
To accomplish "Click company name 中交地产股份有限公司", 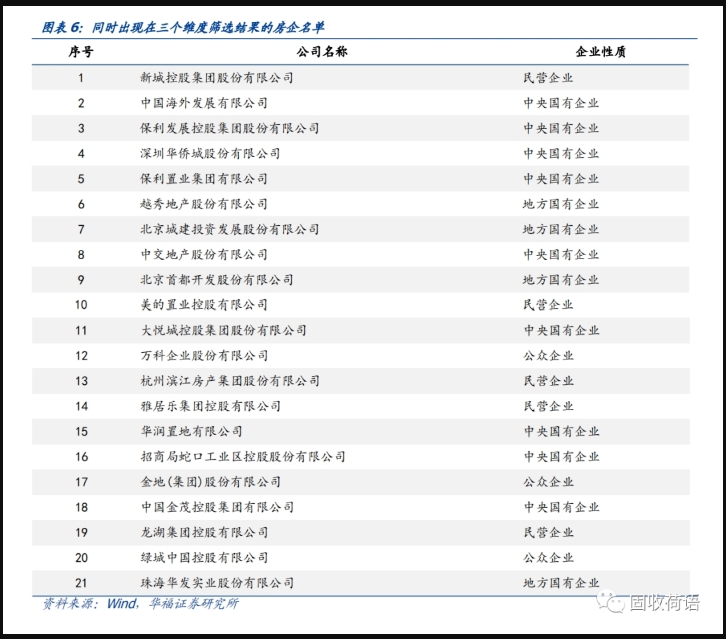I will pos(204,254).
